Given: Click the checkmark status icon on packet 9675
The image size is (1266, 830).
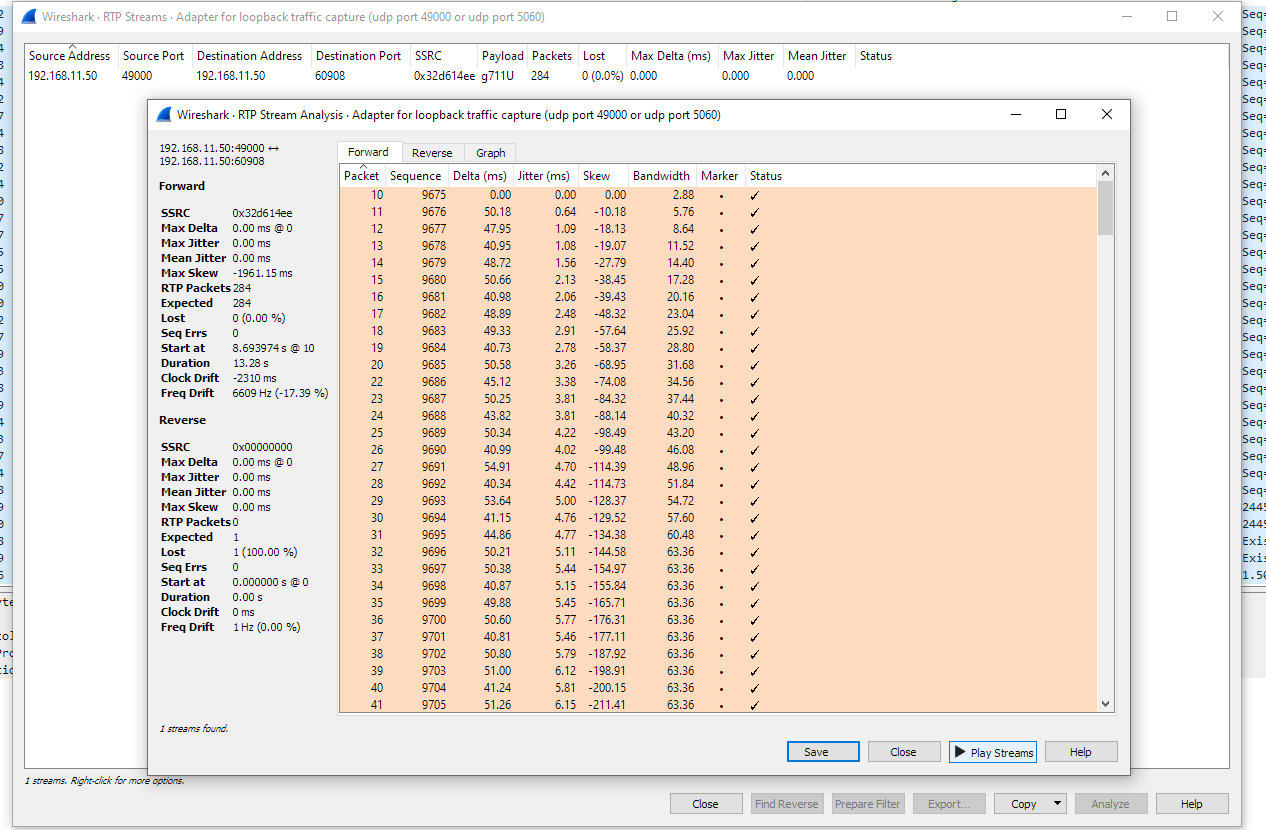Looking at the screenshot, I should 757,194.
